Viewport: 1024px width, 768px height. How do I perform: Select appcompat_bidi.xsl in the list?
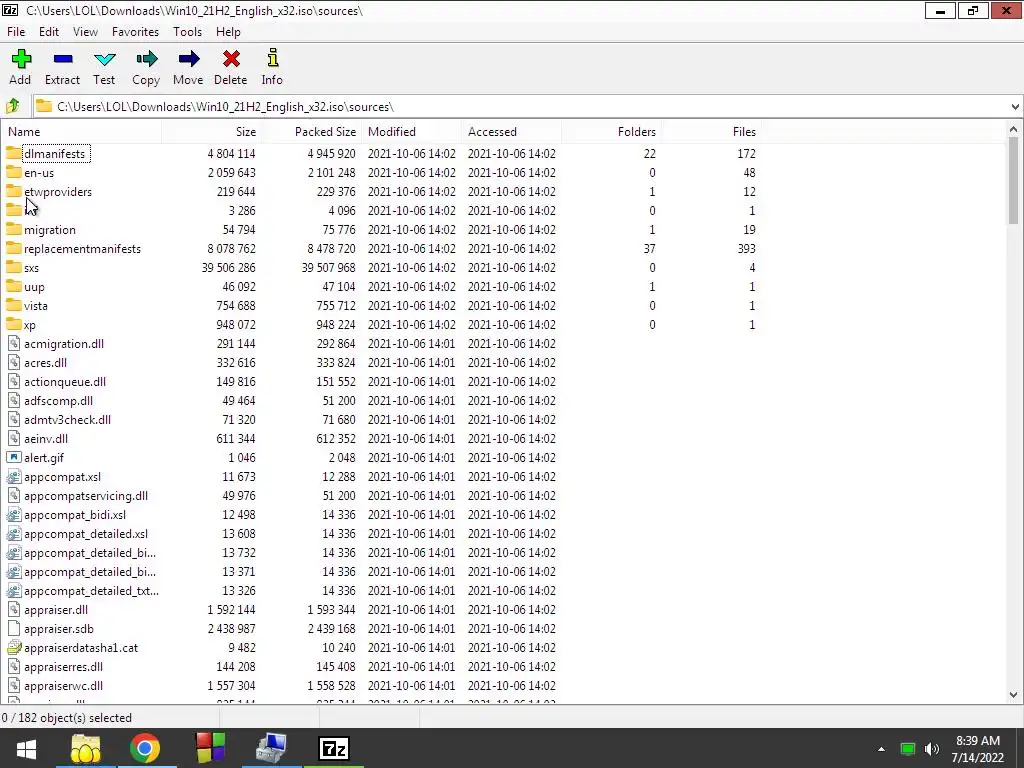(x=74, y=515)
